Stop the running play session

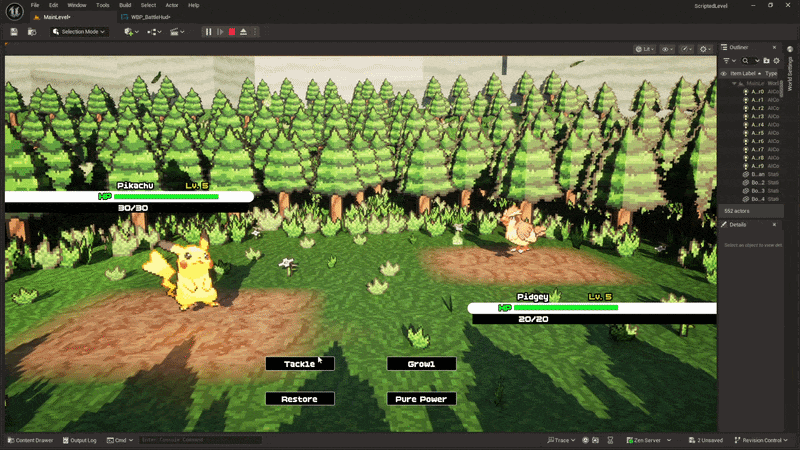(232, 32)
